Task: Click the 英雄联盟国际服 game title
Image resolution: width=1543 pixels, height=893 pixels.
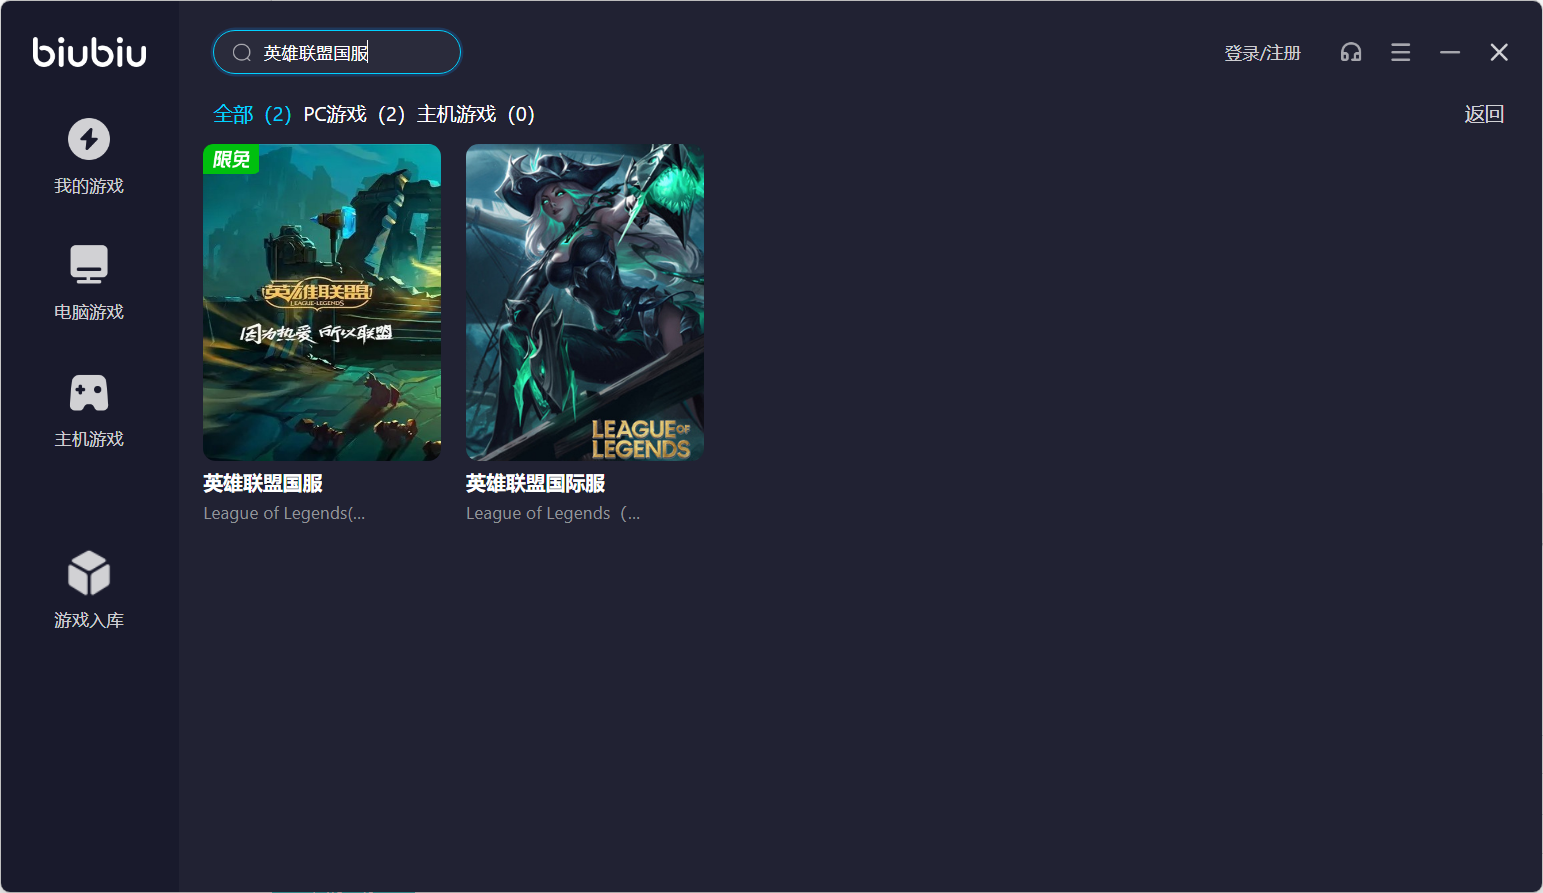Action: (x=536, y=484)
